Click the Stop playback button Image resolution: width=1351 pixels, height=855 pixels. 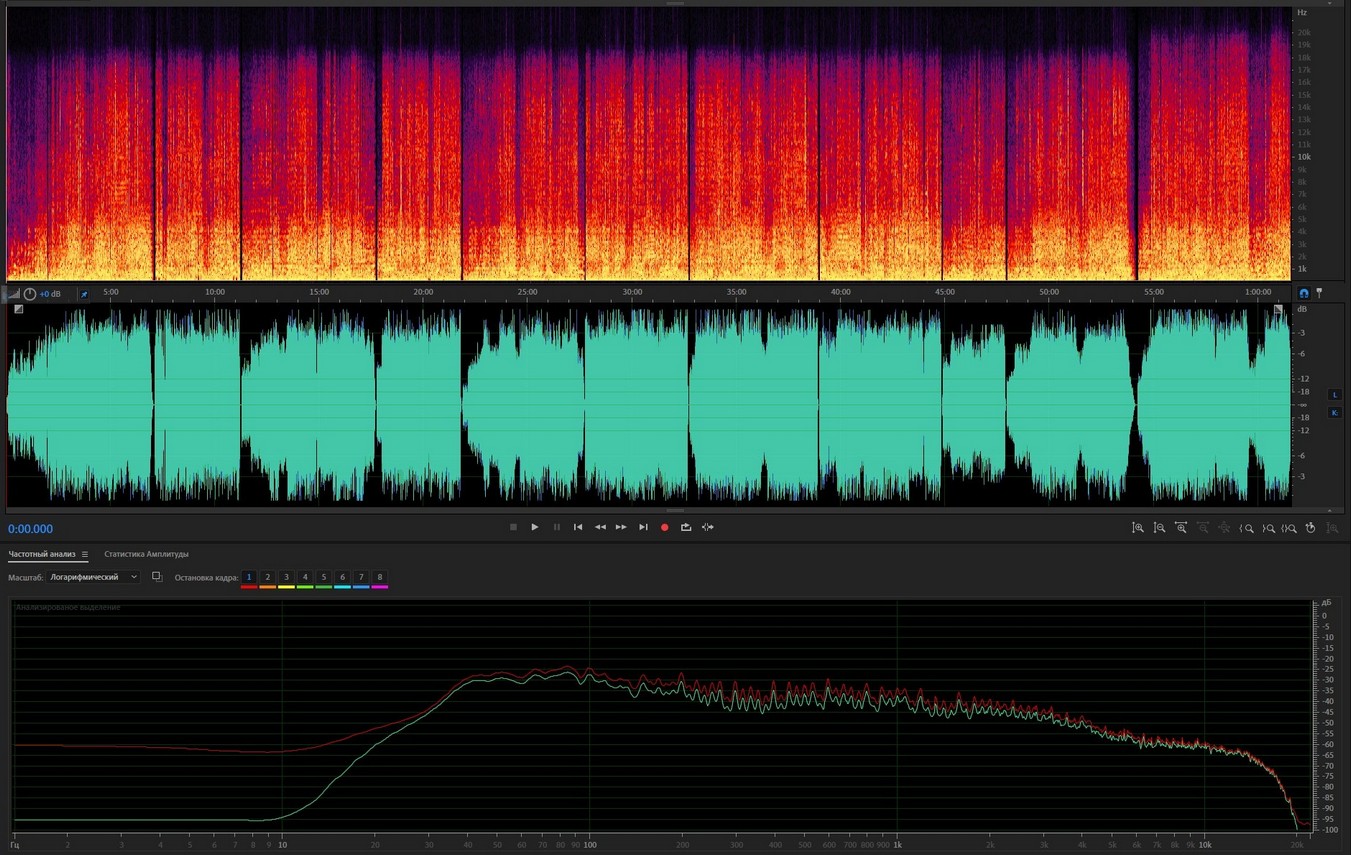[x=513, y=527]
